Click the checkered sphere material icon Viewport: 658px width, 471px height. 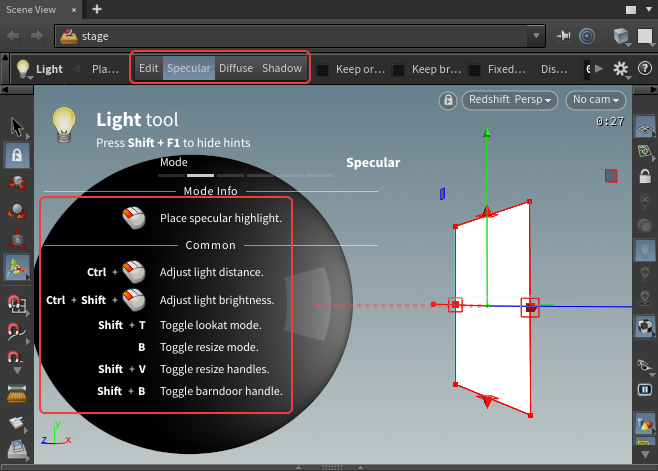[645, 326]
